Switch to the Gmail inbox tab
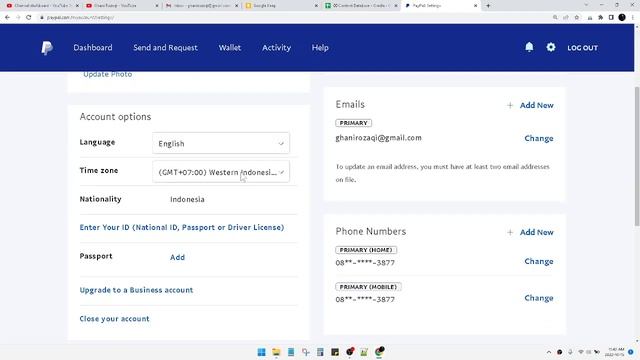 tap(202, 6)
